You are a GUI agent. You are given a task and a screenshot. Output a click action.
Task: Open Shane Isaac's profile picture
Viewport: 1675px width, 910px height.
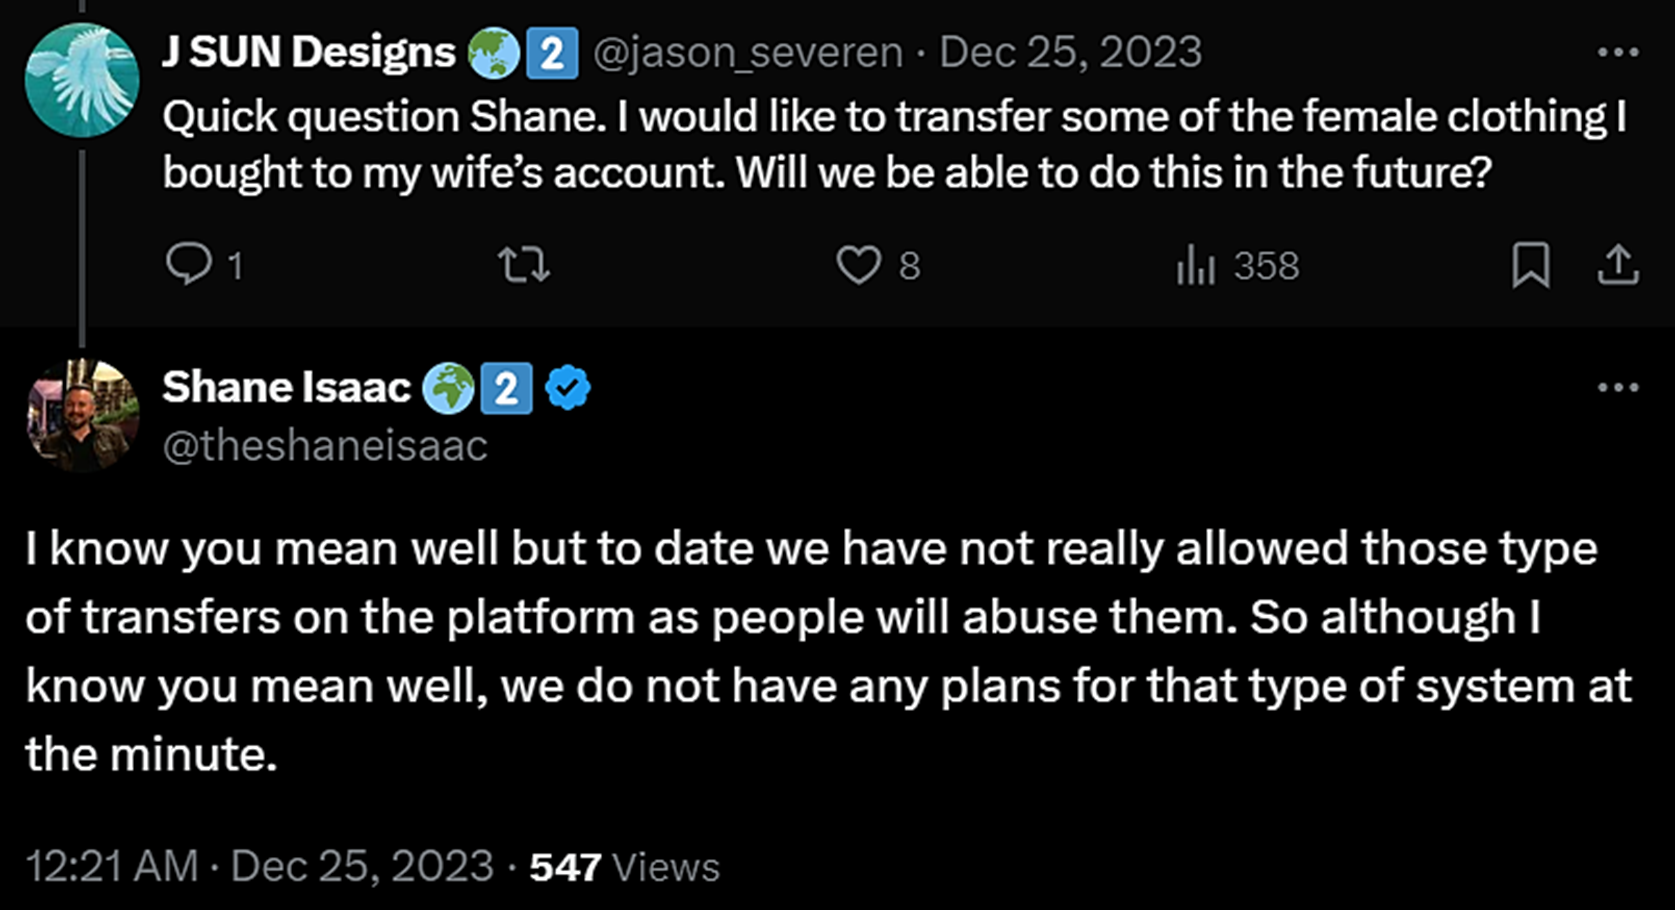click(x=82, y=414)
